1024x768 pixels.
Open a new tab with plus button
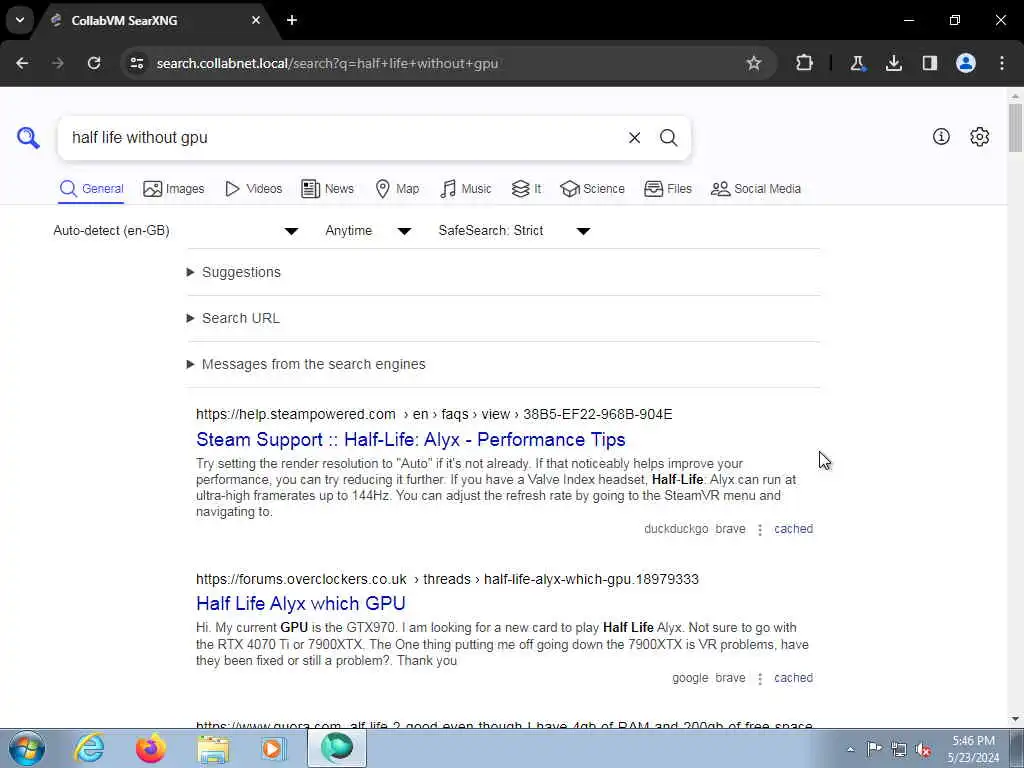[292, 20]
